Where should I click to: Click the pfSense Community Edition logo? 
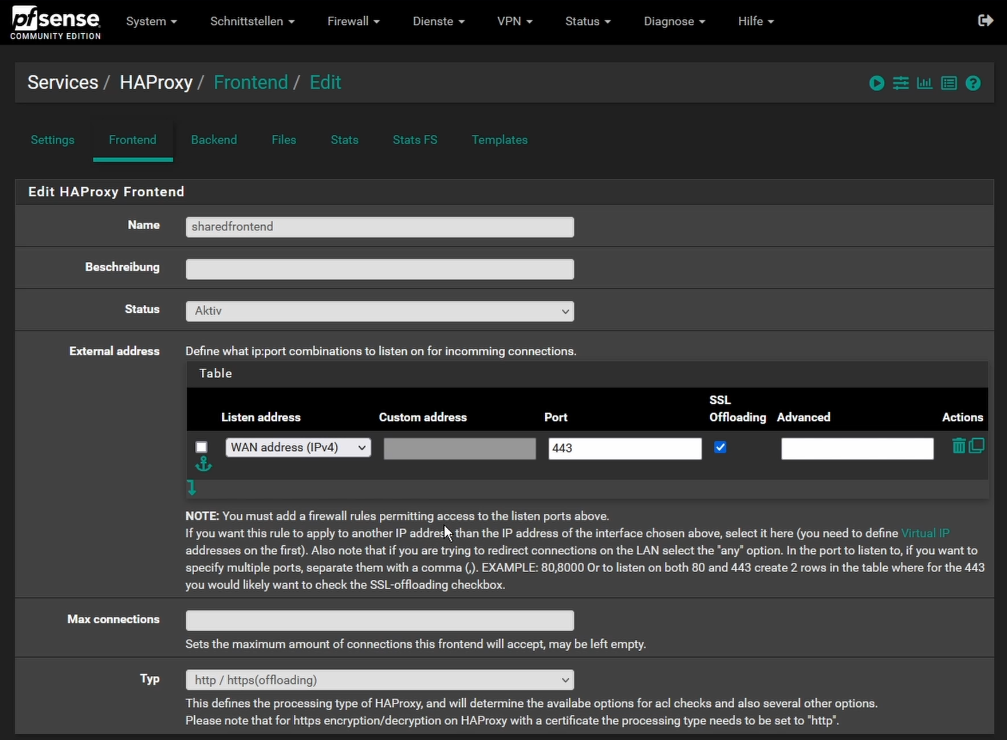[x=55, y=22]
